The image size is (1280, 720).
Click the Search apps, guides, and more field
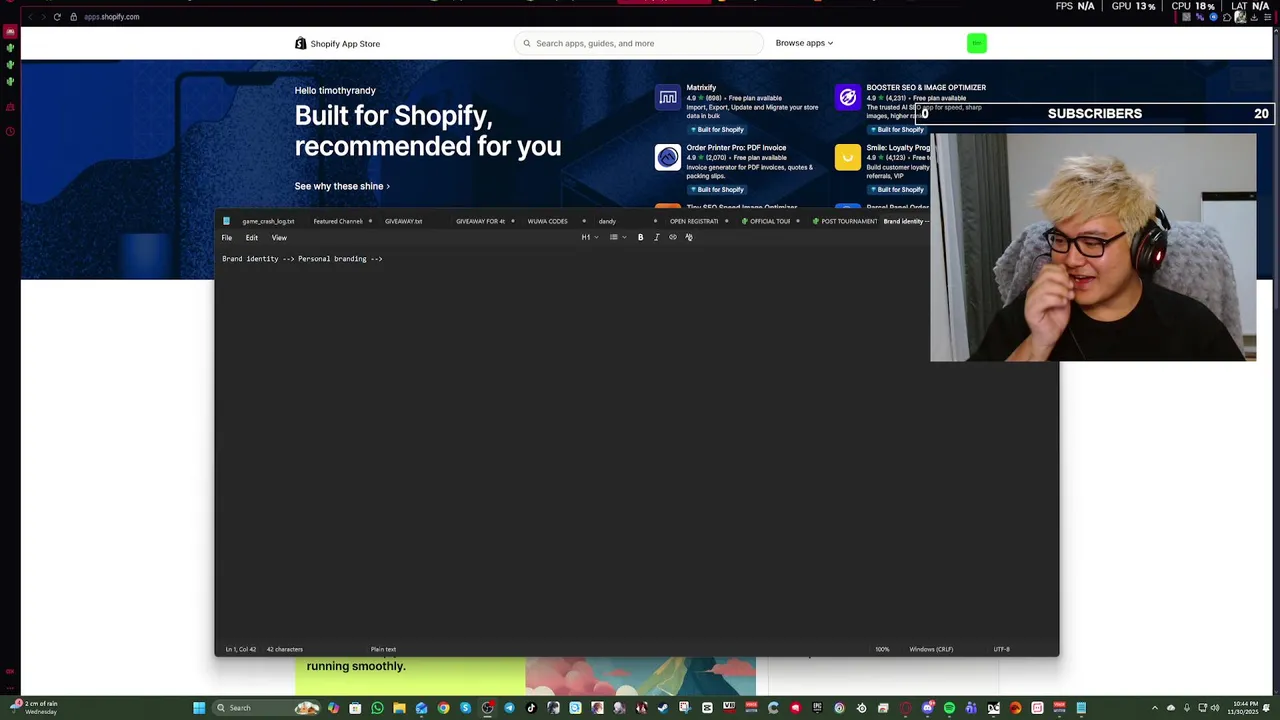[639, 43]
